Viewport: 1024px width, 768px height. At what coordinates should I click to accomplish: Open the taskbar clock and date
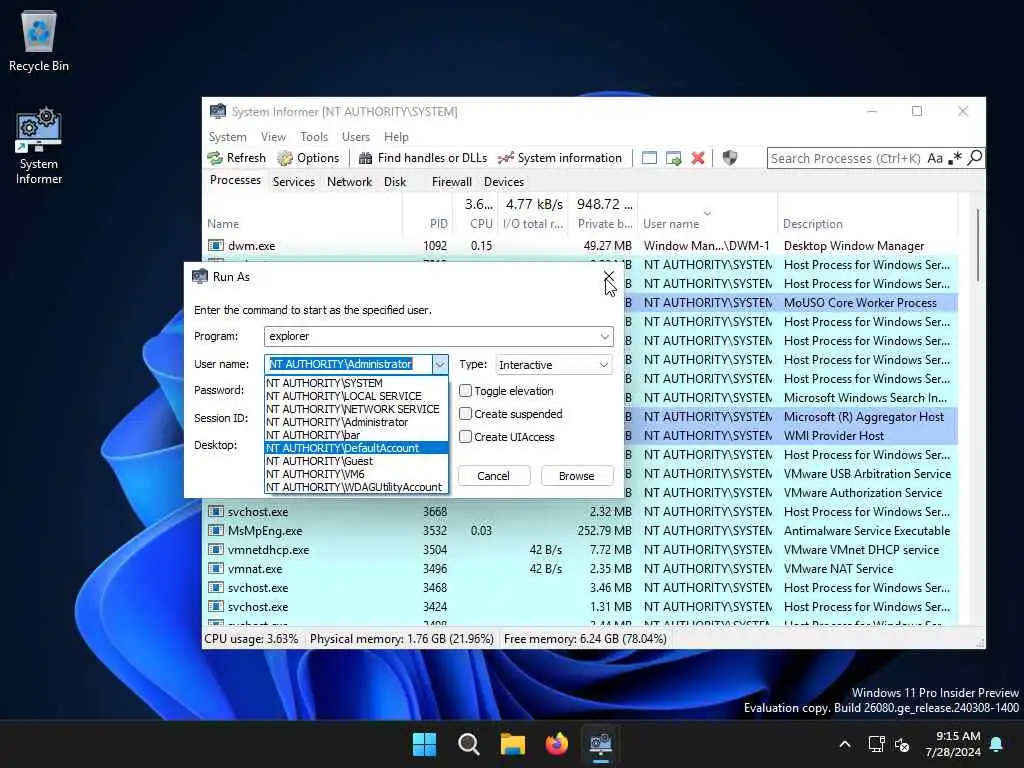tap(952, 744)
